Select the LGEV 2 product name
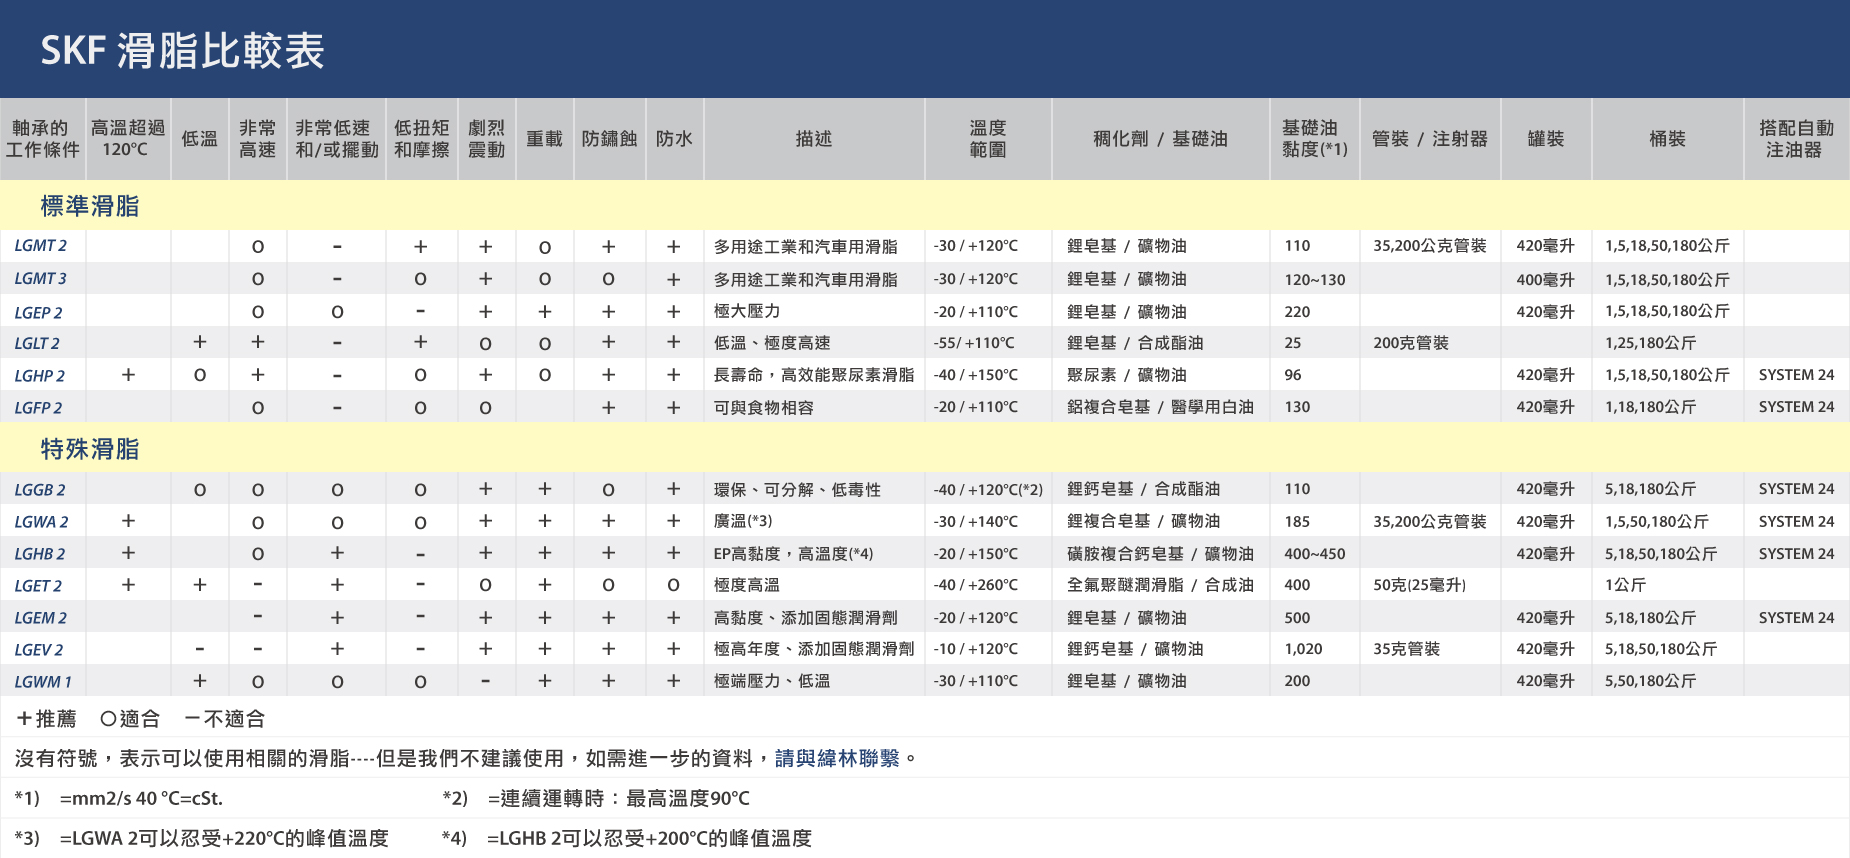This screenshot has width=1850, height=858. (39, 649)
